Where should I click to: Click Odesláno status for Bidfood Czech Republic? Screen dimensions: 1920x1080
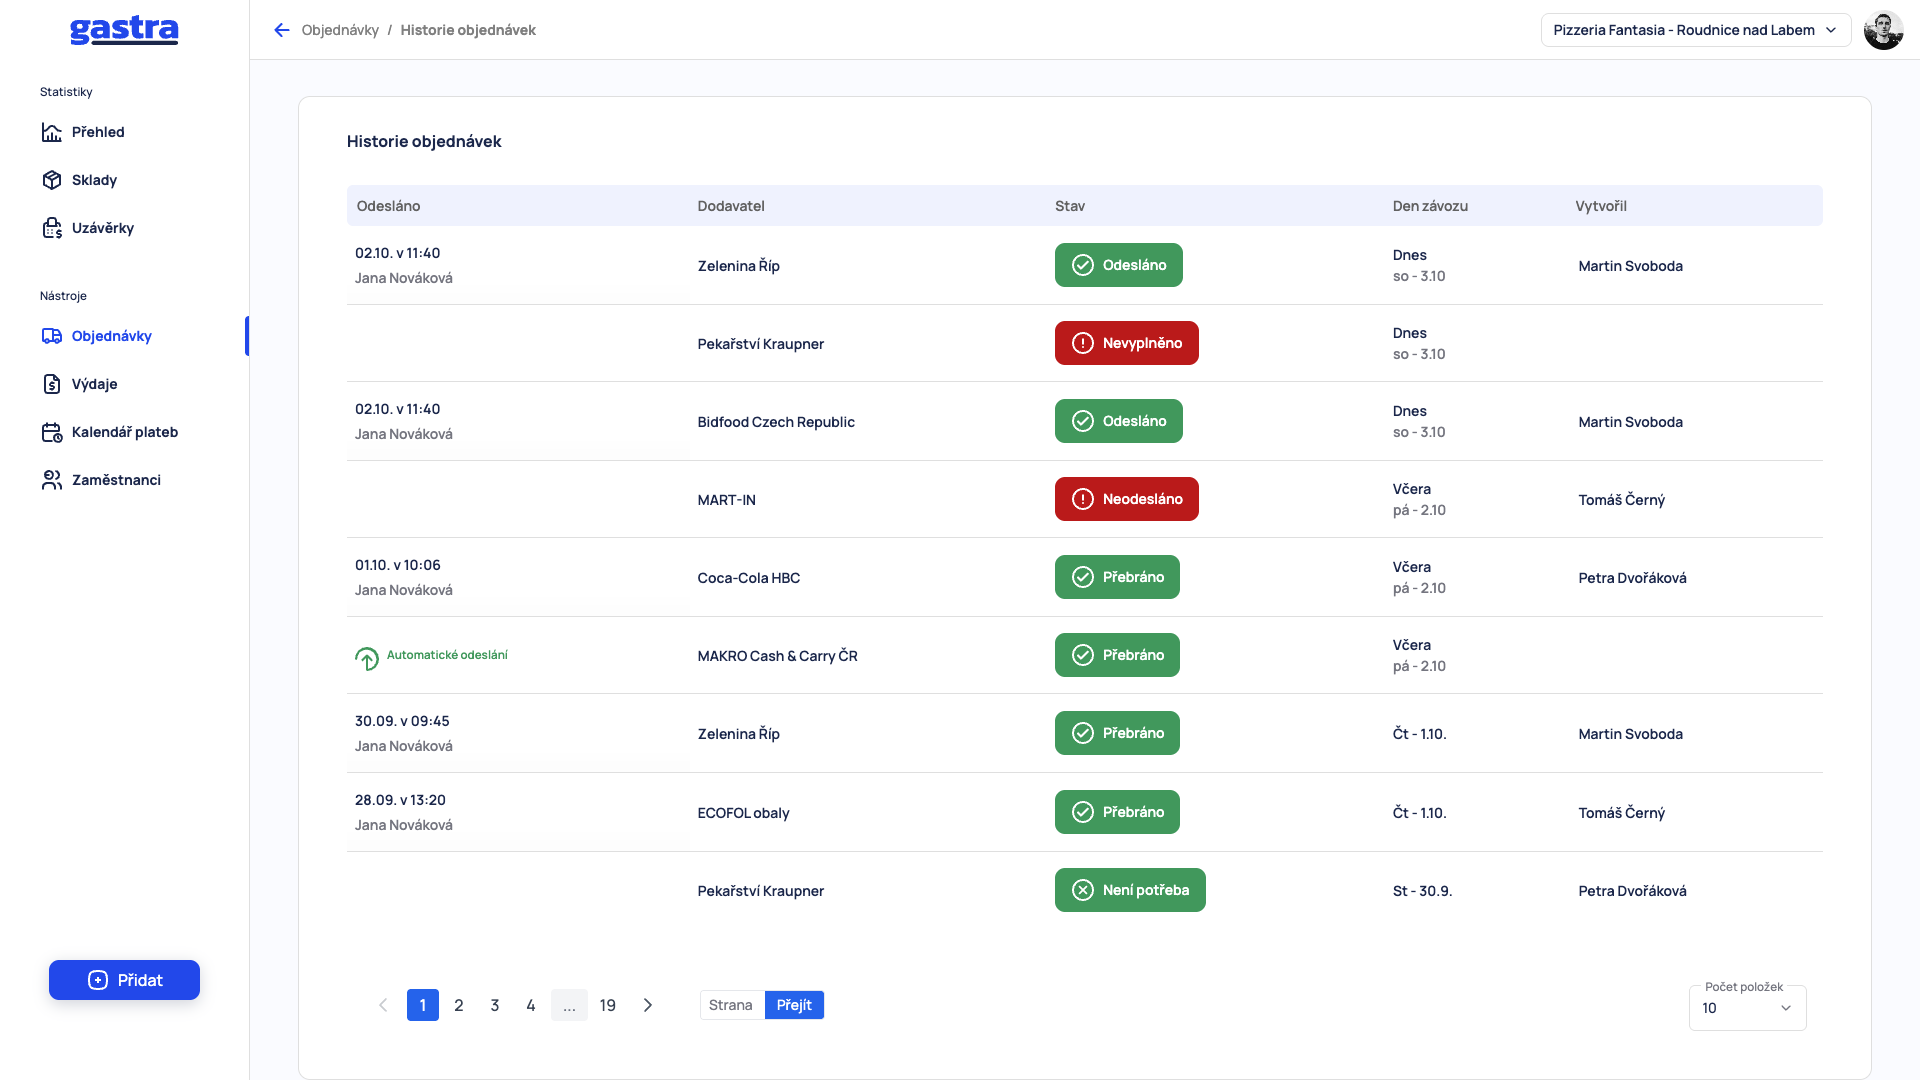1118,421
